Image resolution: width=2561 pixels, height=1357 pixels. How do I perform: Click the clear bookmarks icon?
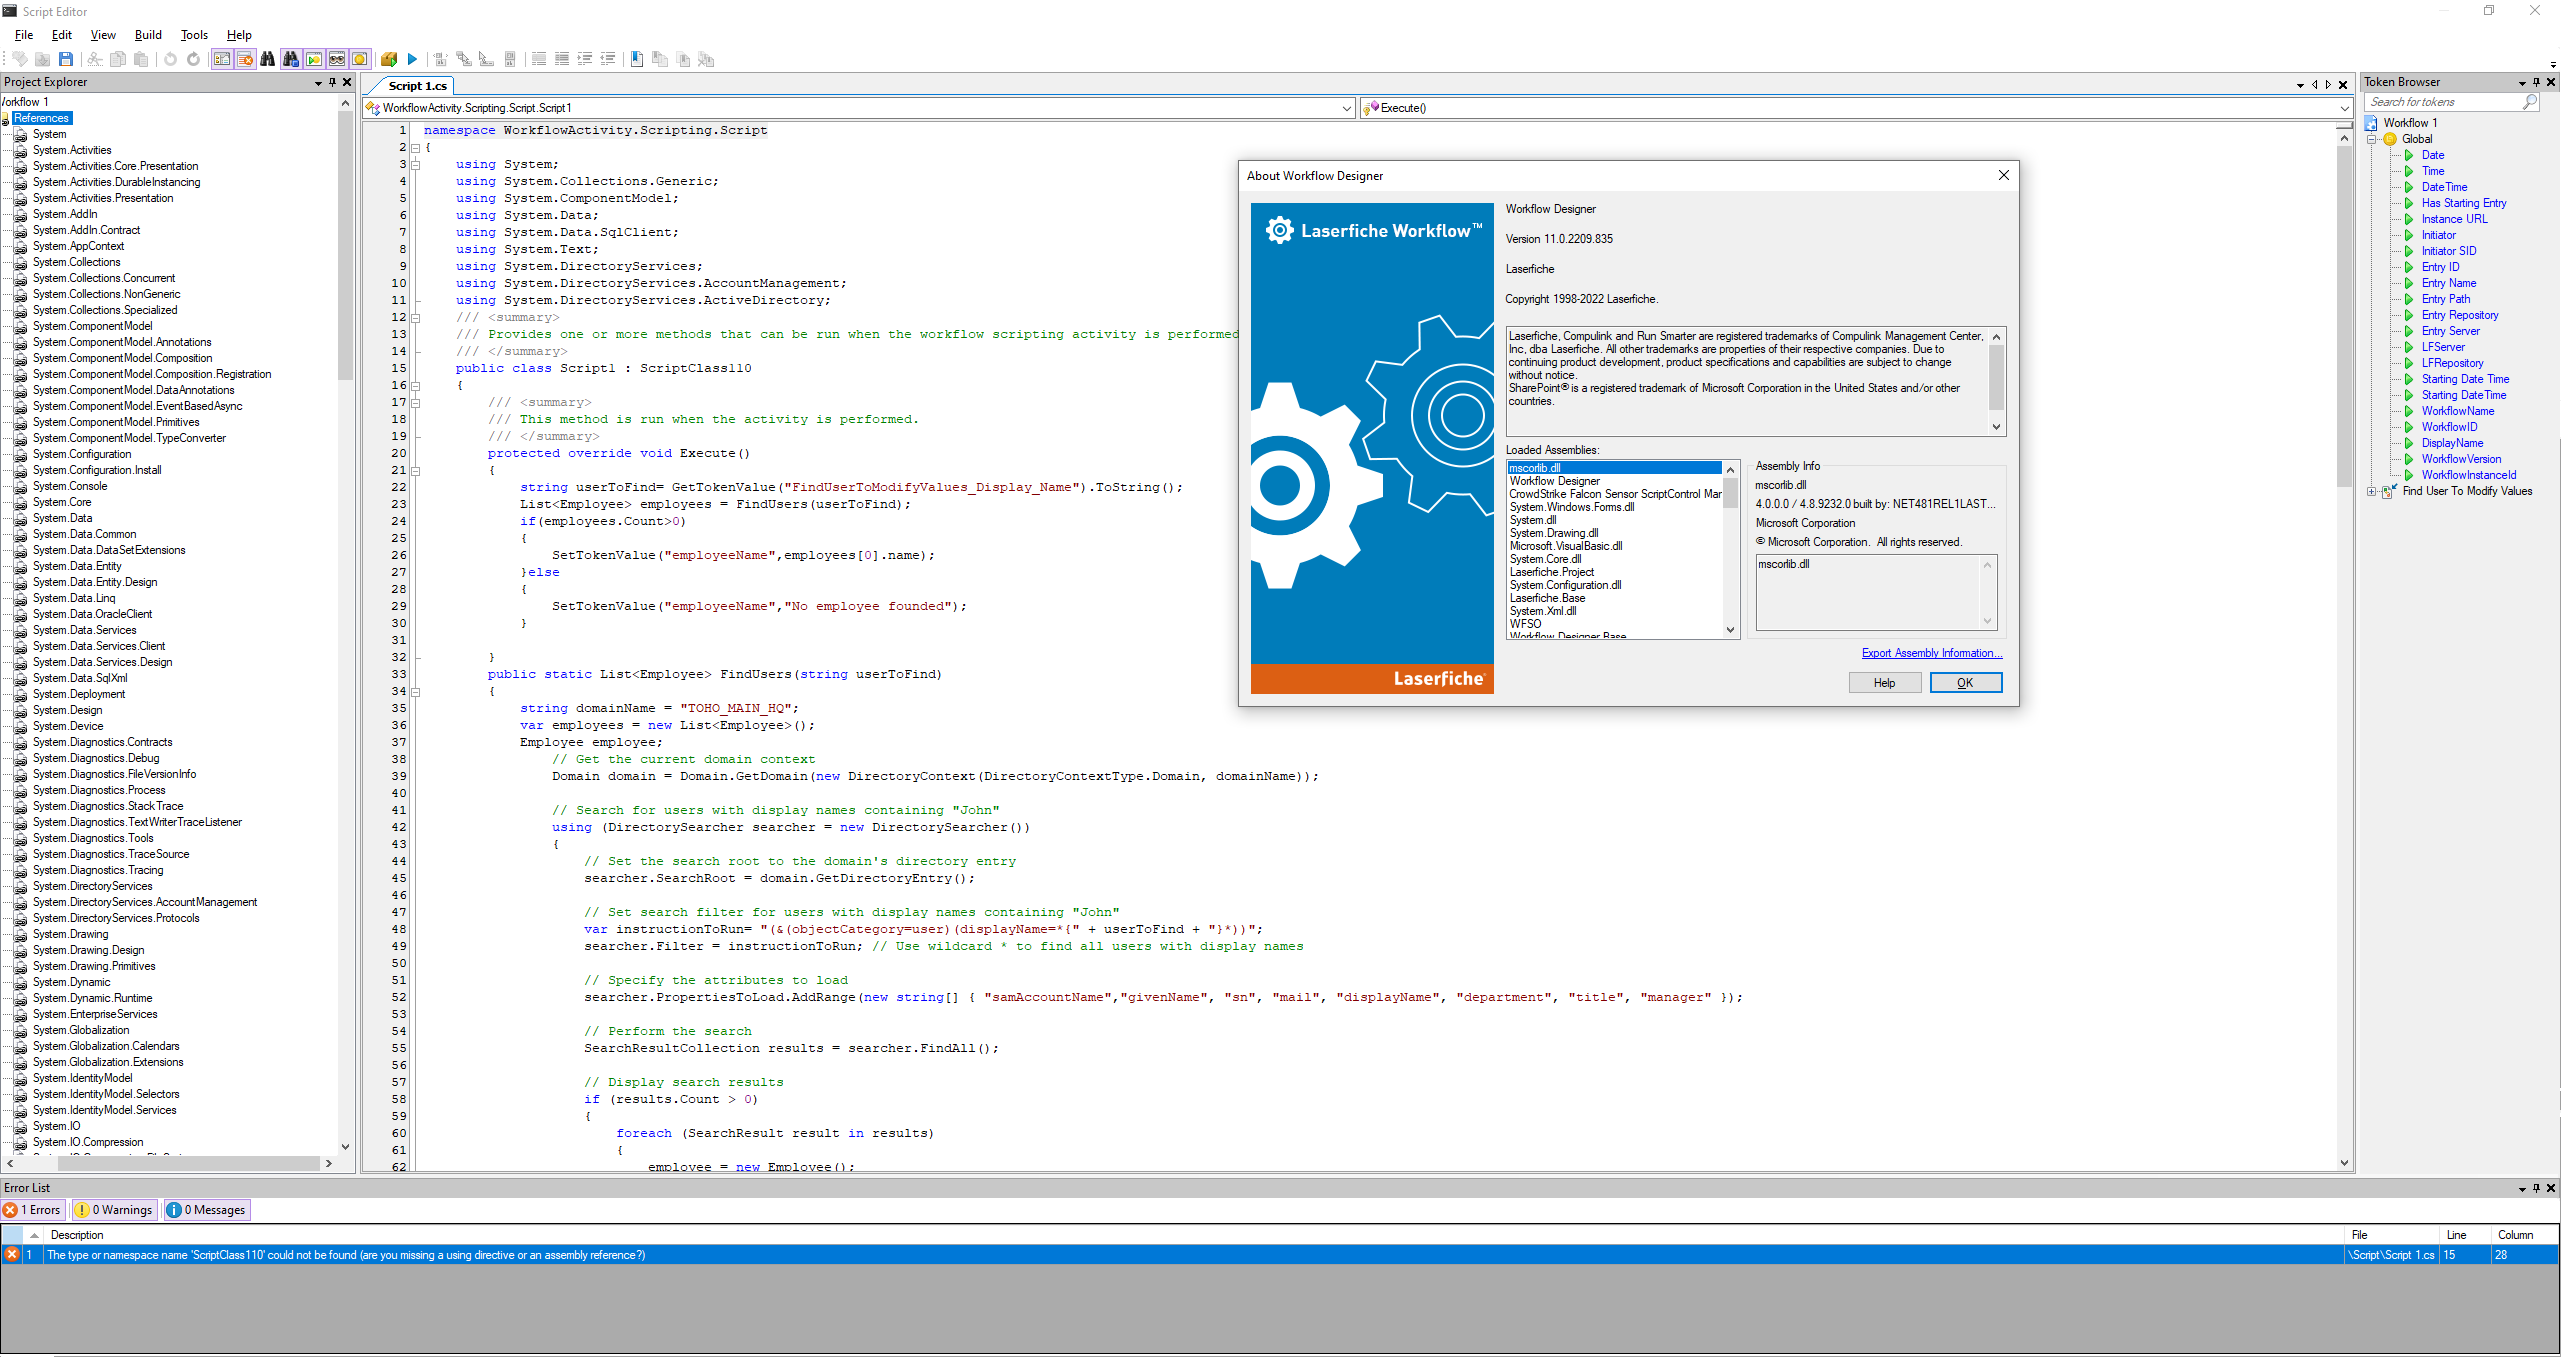click(x=706, y=59)
